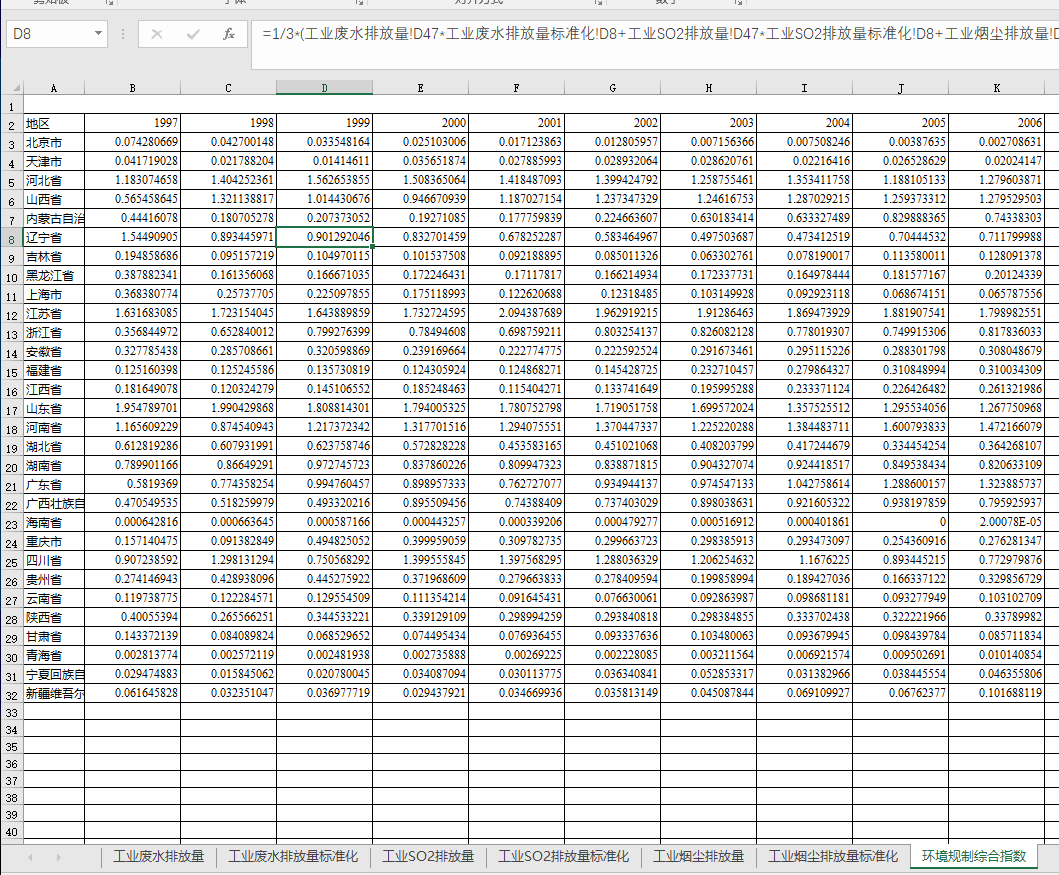The width and height of the screenshot is (1059, 875).
Task: Click the 北京市 cell in column A
Action: [54, 143]
